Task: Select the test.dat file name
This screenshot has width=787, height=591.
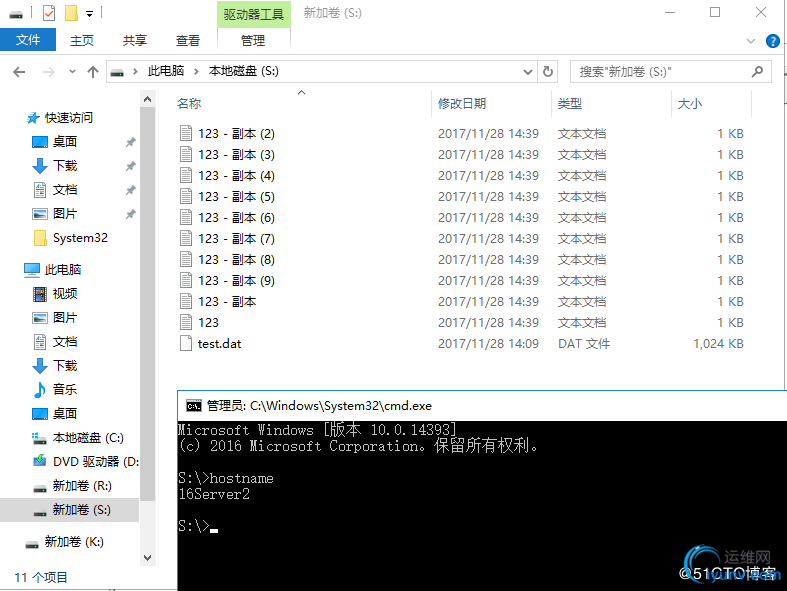Action: pyautogui.click(x=219, y=344)
